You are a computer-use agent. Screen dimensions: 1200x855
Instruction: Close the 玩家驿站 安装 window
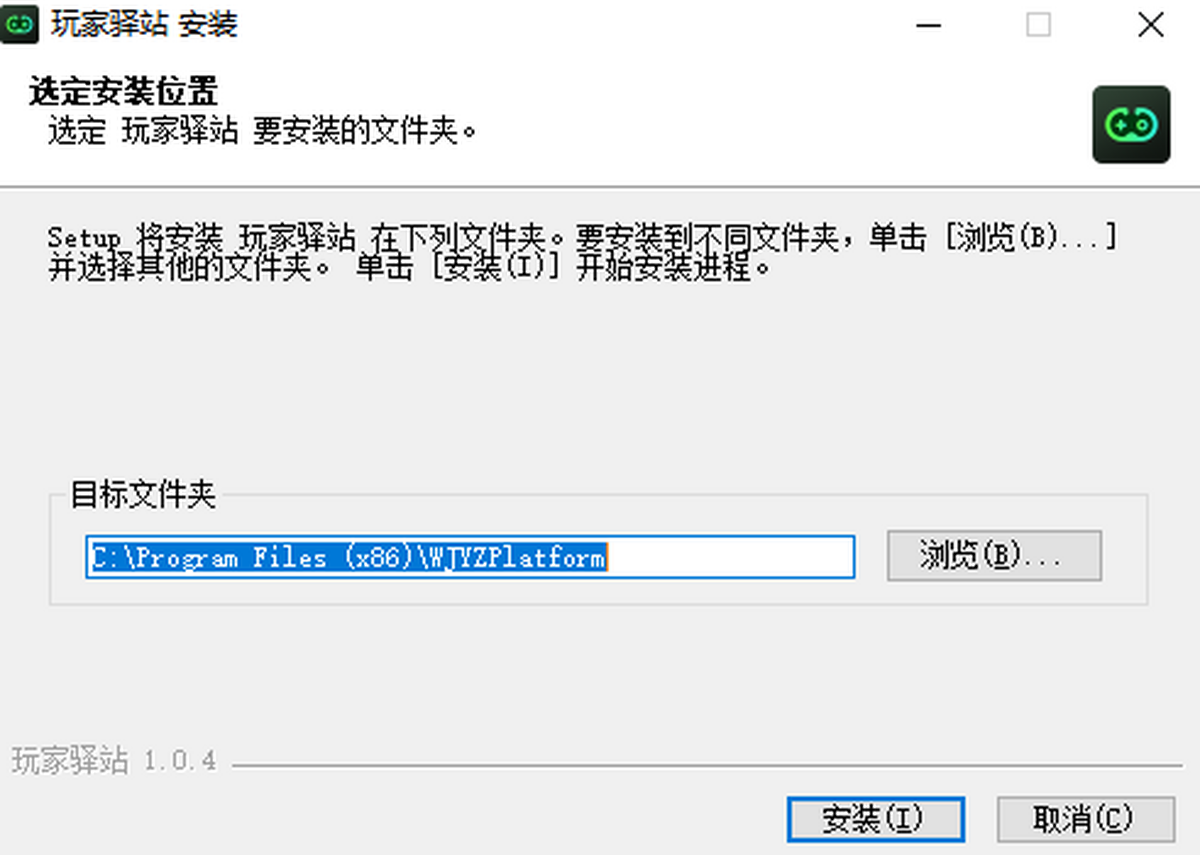pyautogui.click(x=1151, y=25)
